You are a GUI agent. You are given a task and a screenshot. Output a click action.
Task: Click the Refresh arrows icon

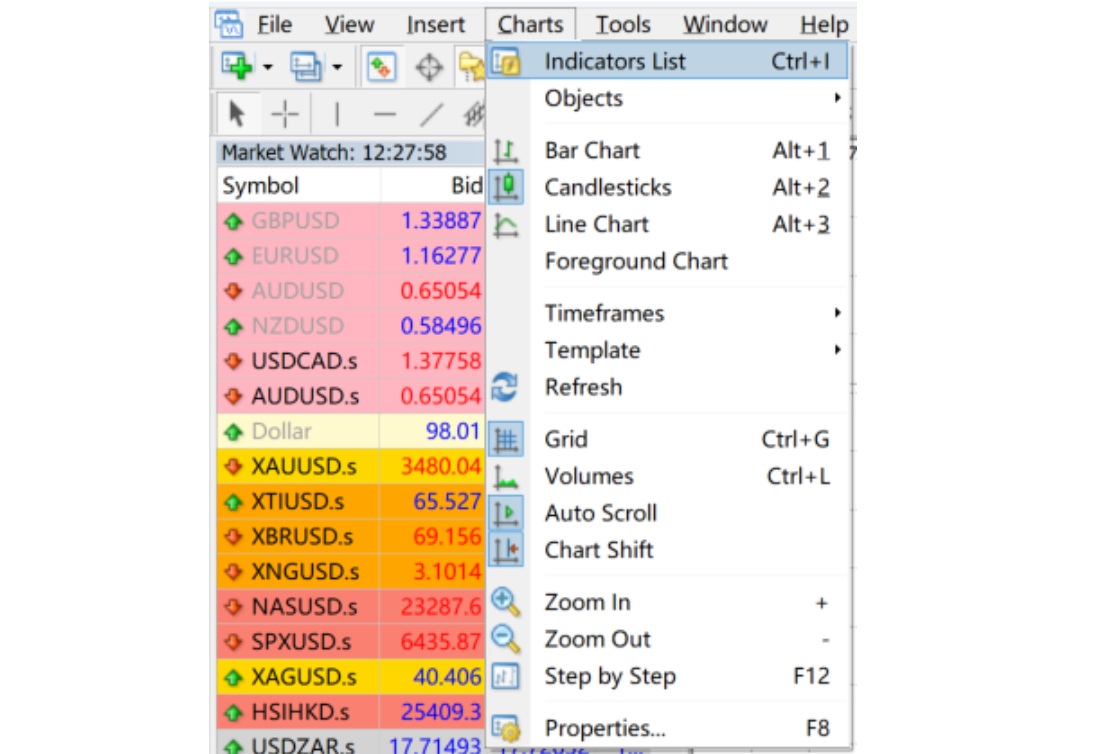tap(505, 387)
